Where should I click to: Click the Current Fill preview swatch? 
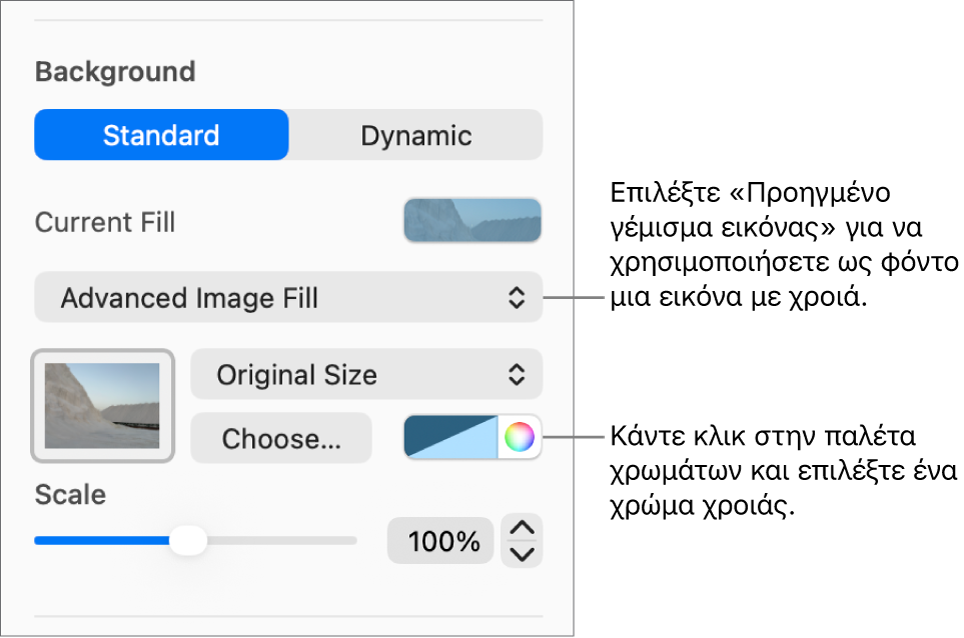[472, 221]
